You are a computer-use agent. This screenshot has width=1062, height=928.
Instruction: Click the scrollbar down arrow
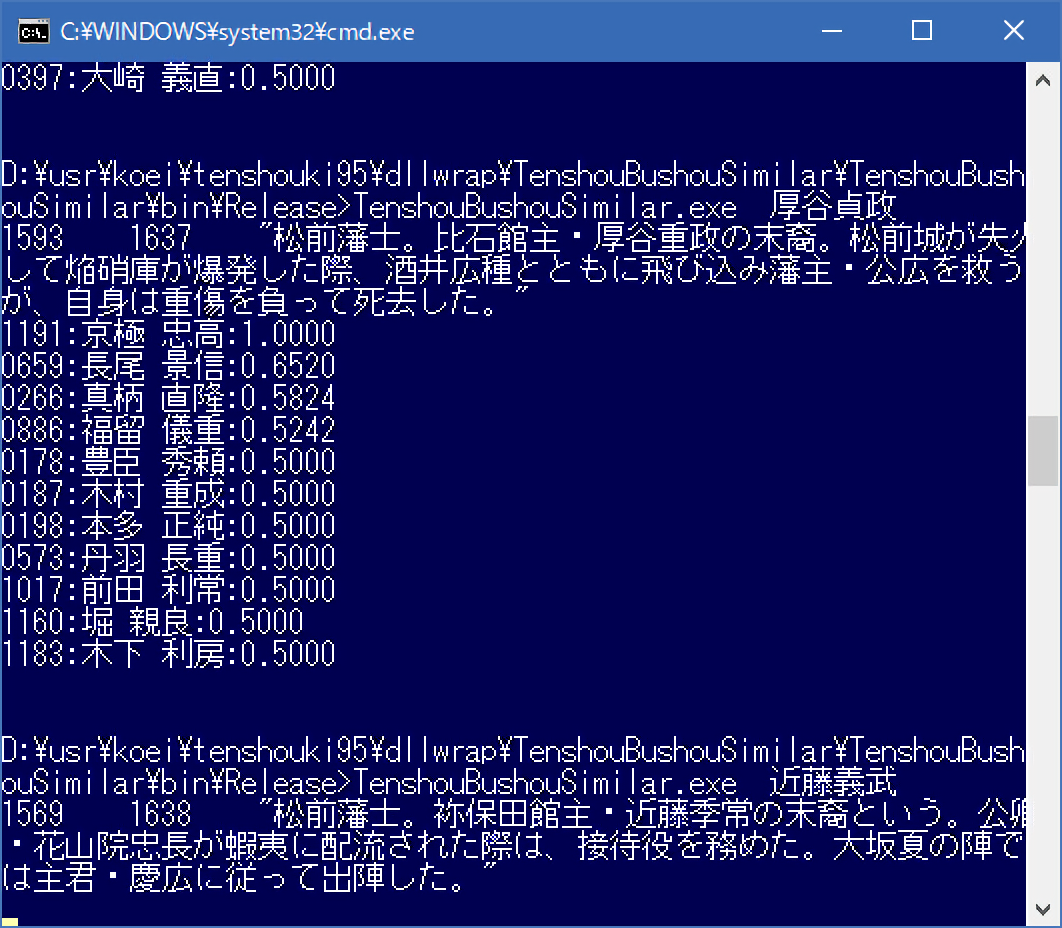[x=1043, y=913]
